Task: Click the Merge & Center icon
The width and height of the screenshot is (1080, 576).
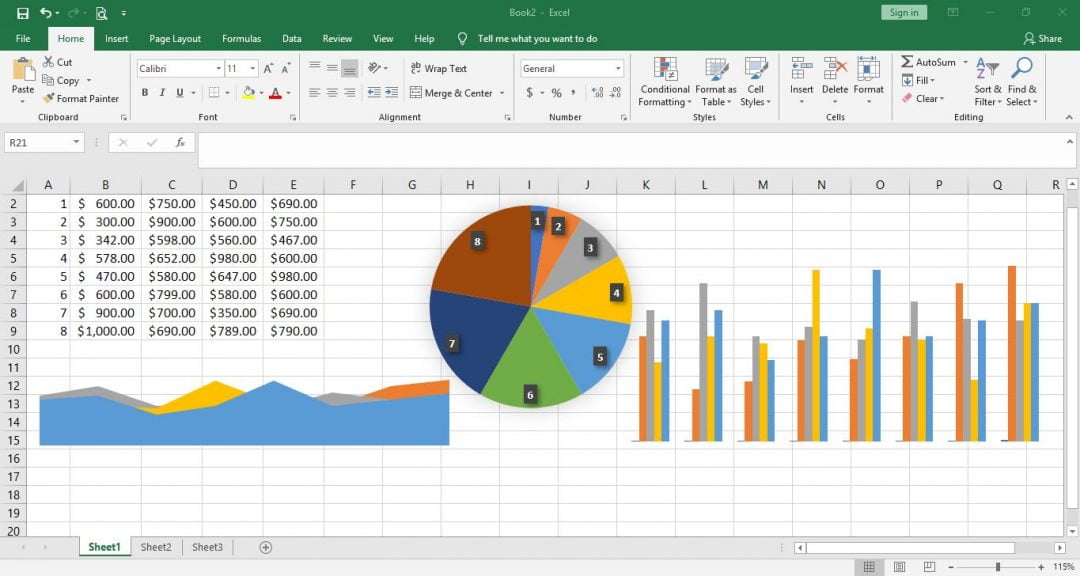Action: (416, 93)
